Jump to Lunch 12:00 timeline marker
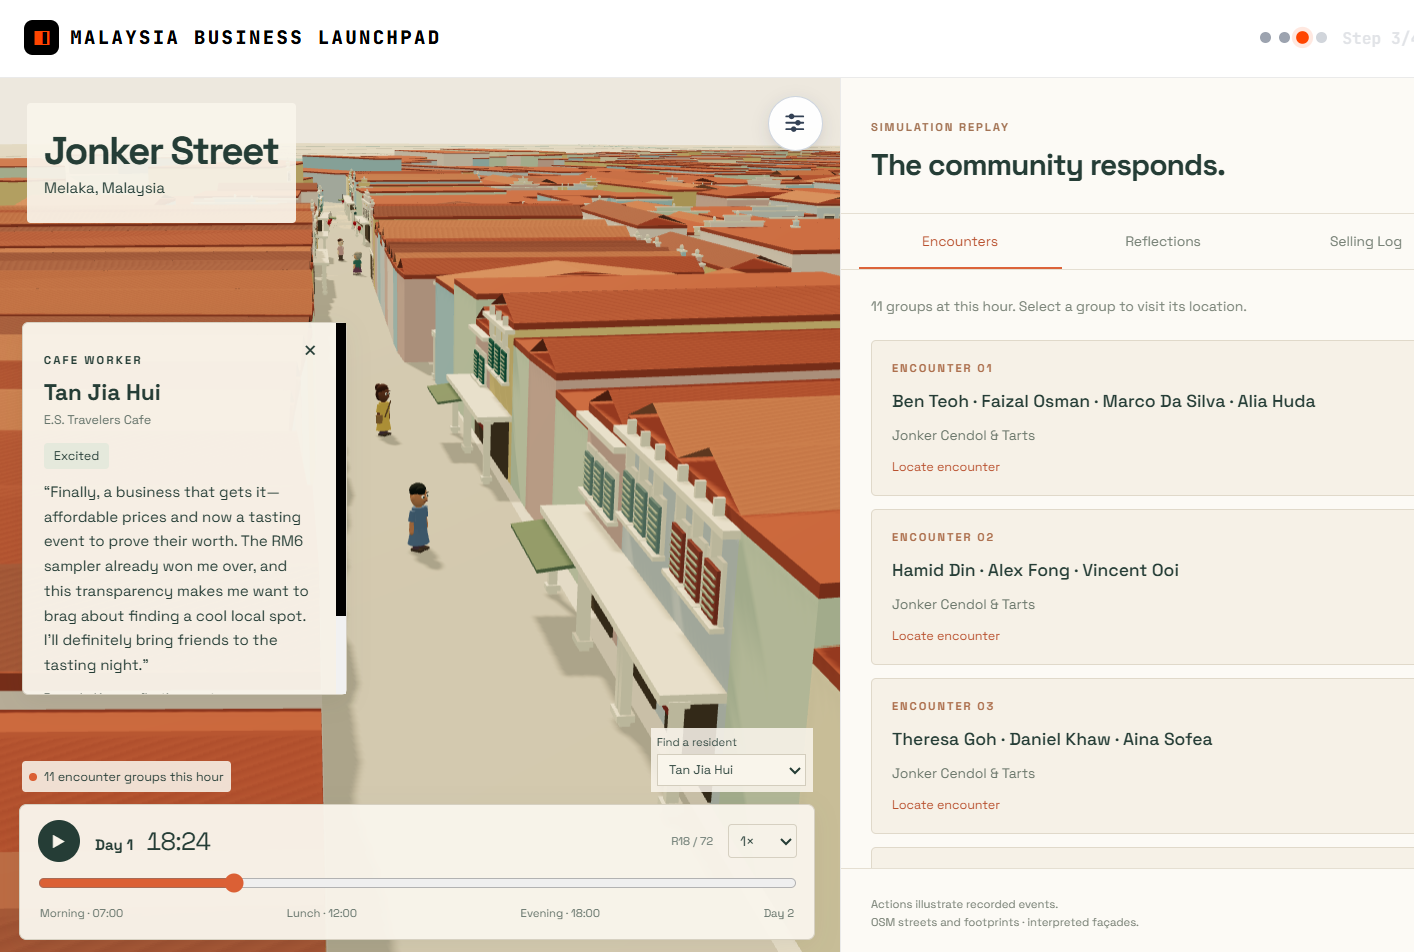Viewport: 1414px width, 952px height. tap(322, 913)
